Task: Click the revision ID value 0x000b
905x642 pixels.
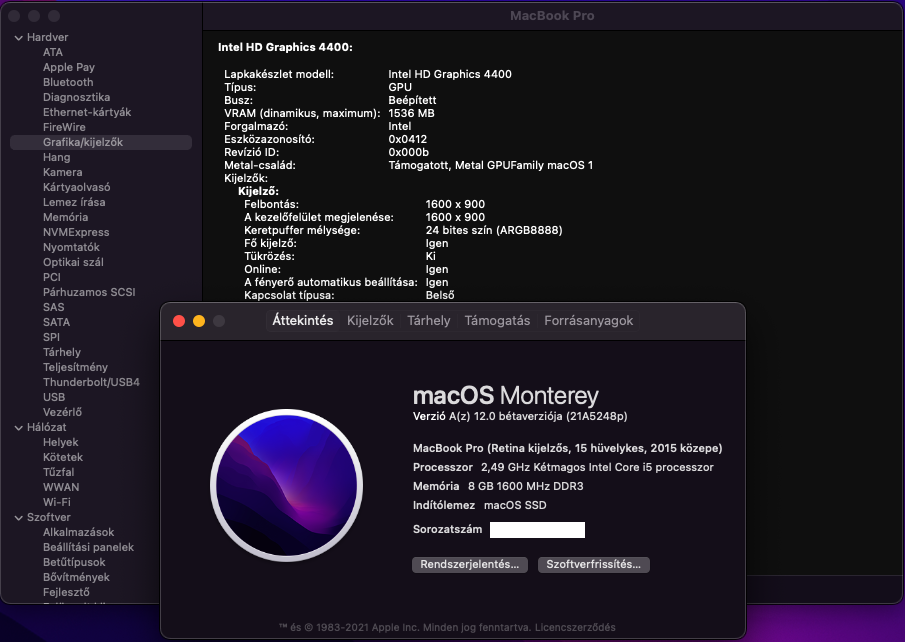Action: coord(409,152)
